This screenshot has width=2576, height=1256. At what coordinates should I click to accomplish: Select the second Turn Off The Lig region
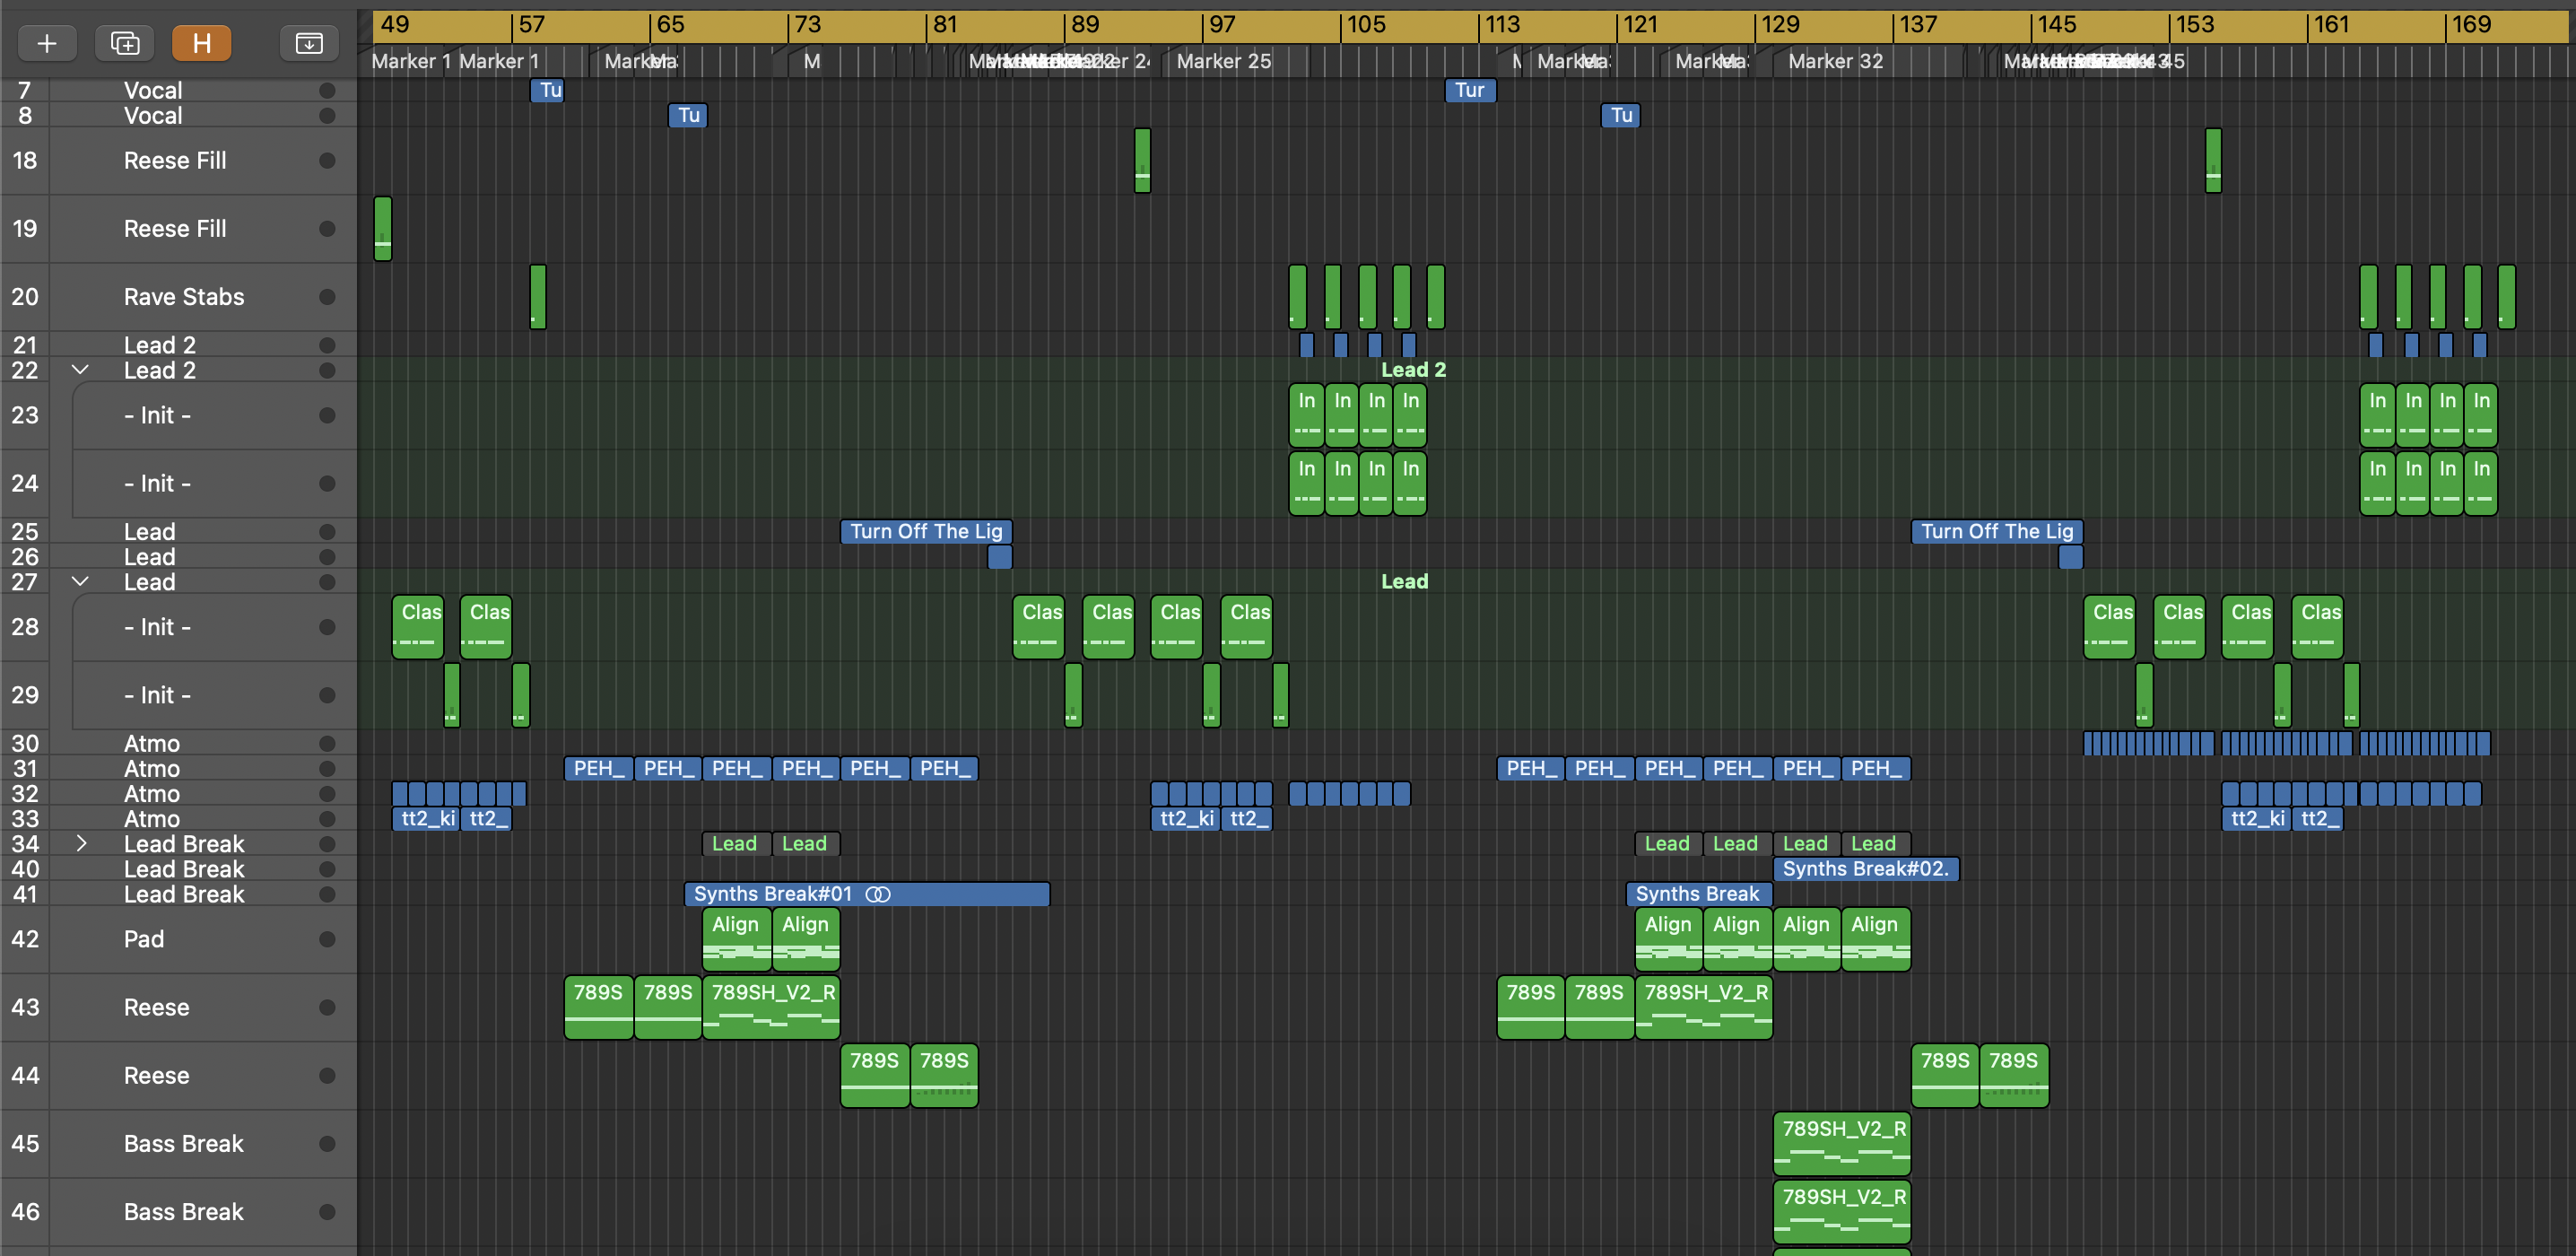point(1997,531)
